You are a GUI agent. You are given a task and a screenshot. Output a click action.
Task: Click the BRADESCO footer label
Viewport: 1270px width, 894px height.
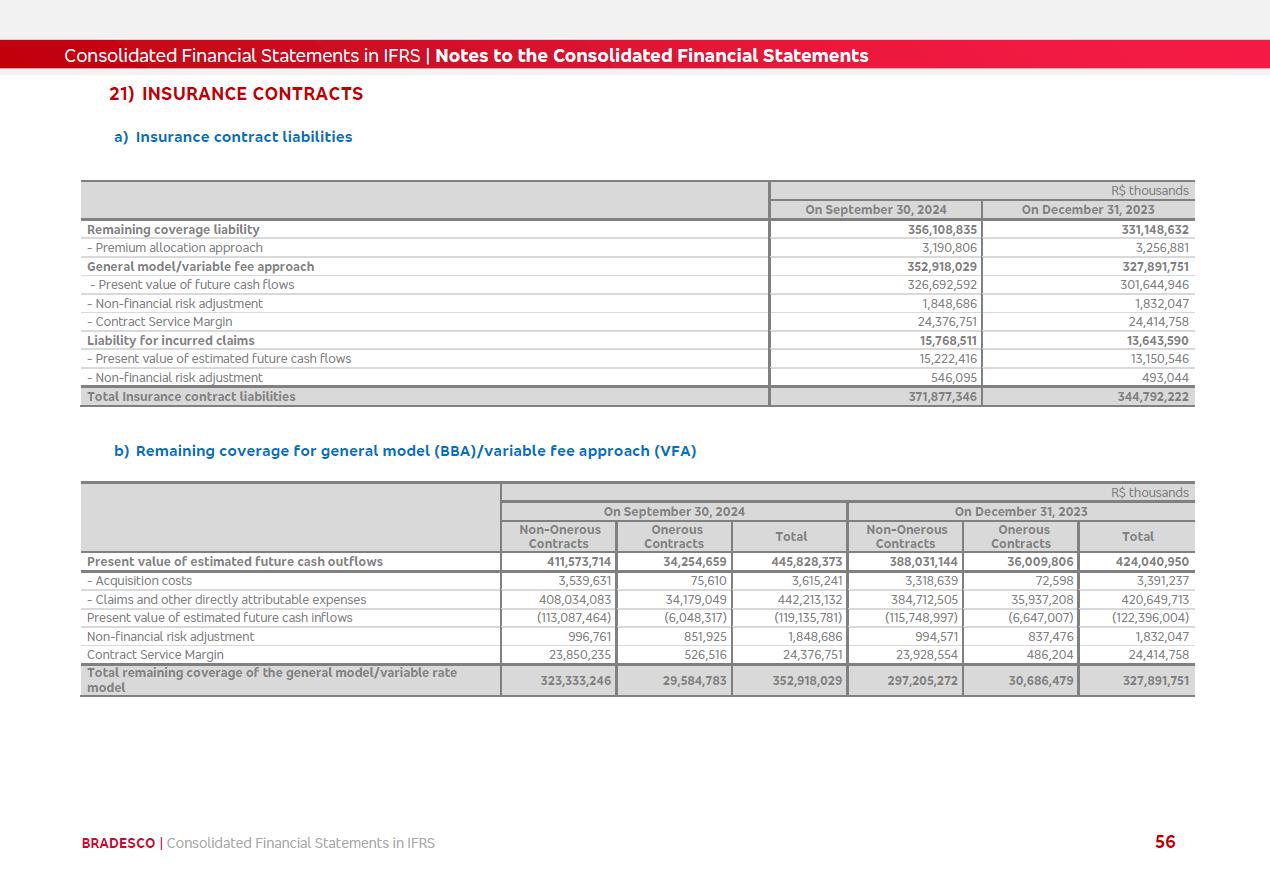click(118, 843)
